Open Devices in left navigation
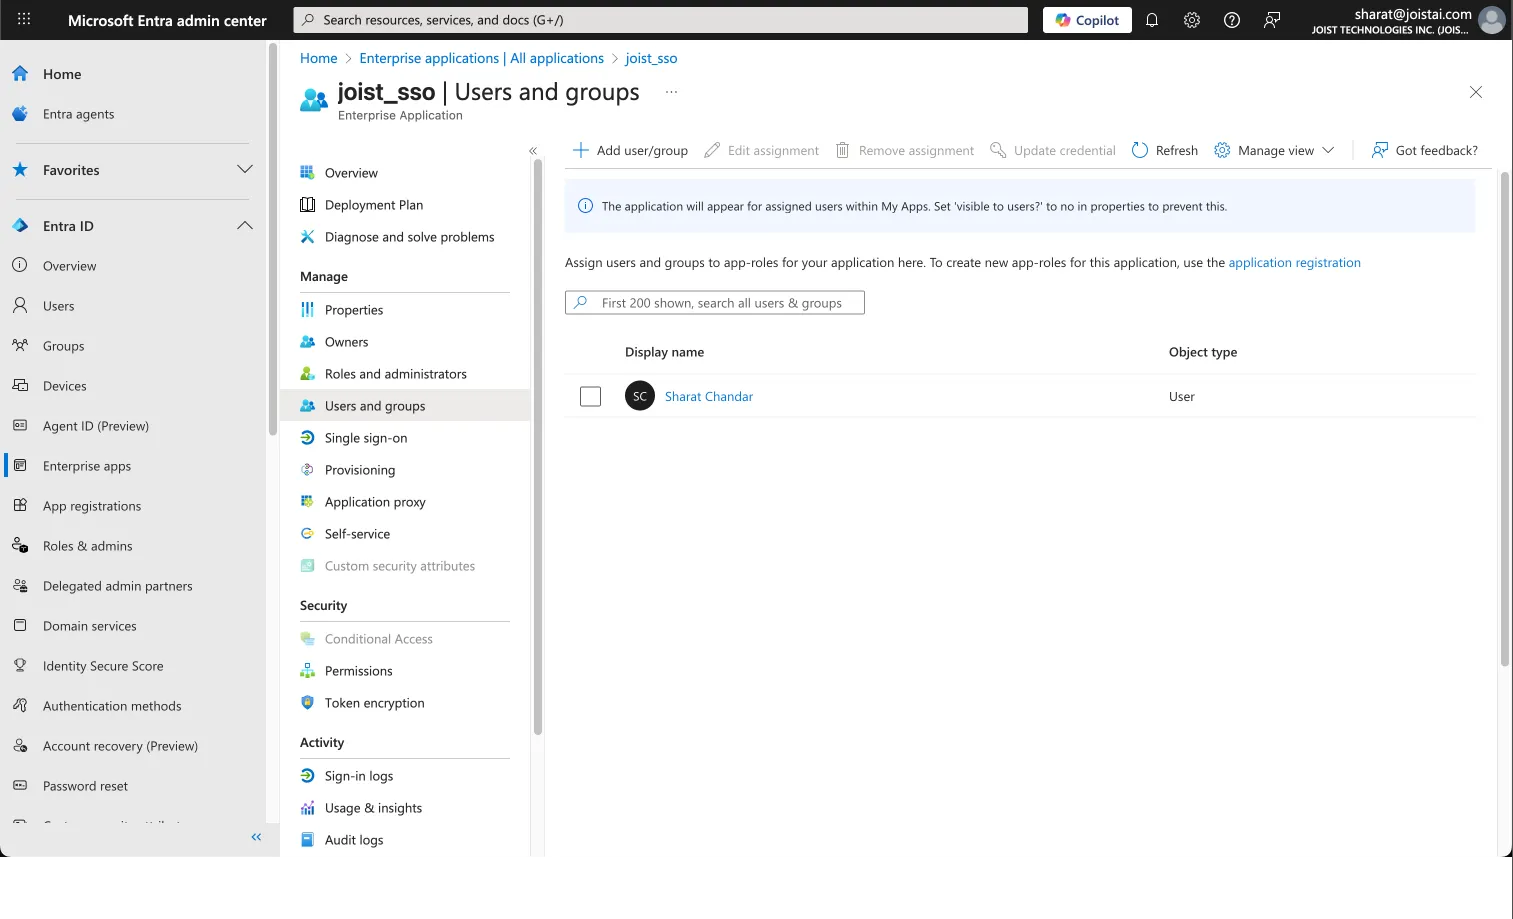Viewport: 1513px width, 919px height. coord(64,386)
